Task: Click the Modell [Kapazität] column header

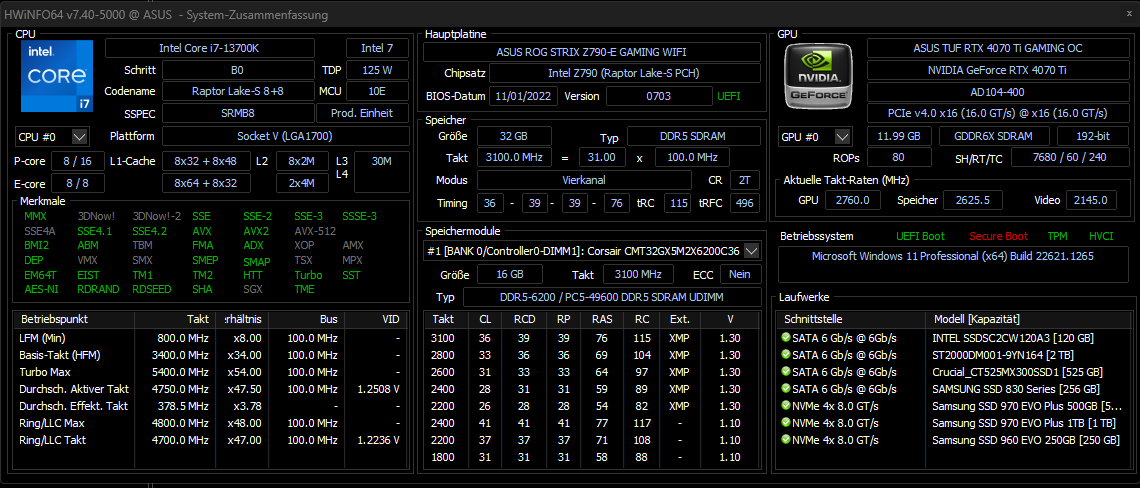Action: pos(1027,319)
